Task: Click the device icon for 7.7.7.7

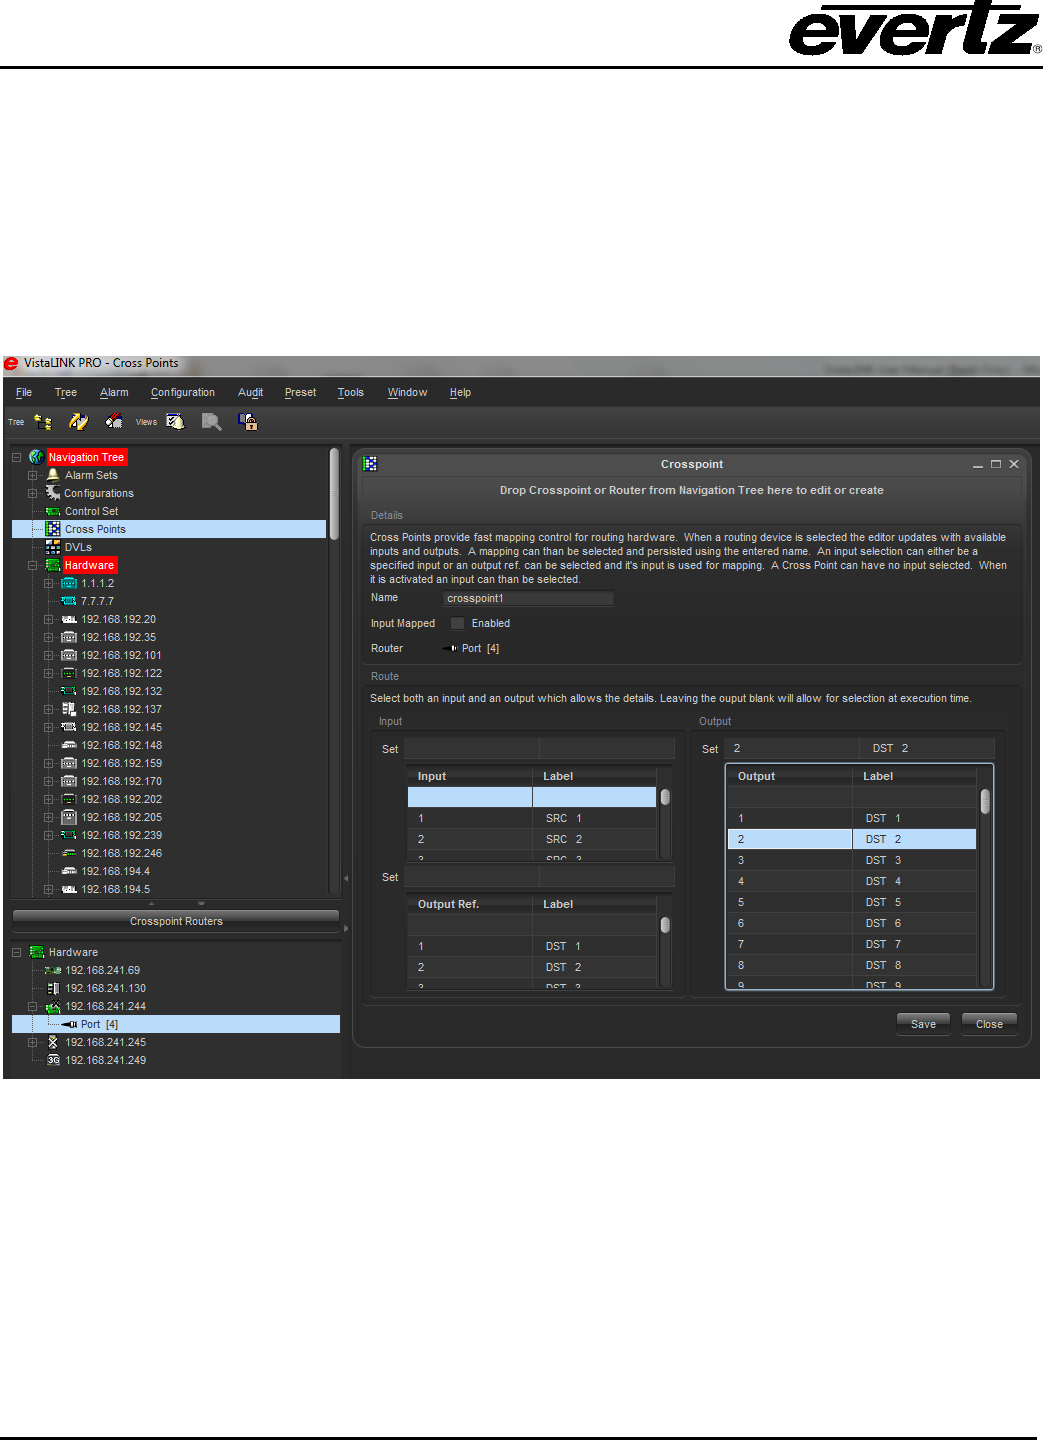Action: 69,601
